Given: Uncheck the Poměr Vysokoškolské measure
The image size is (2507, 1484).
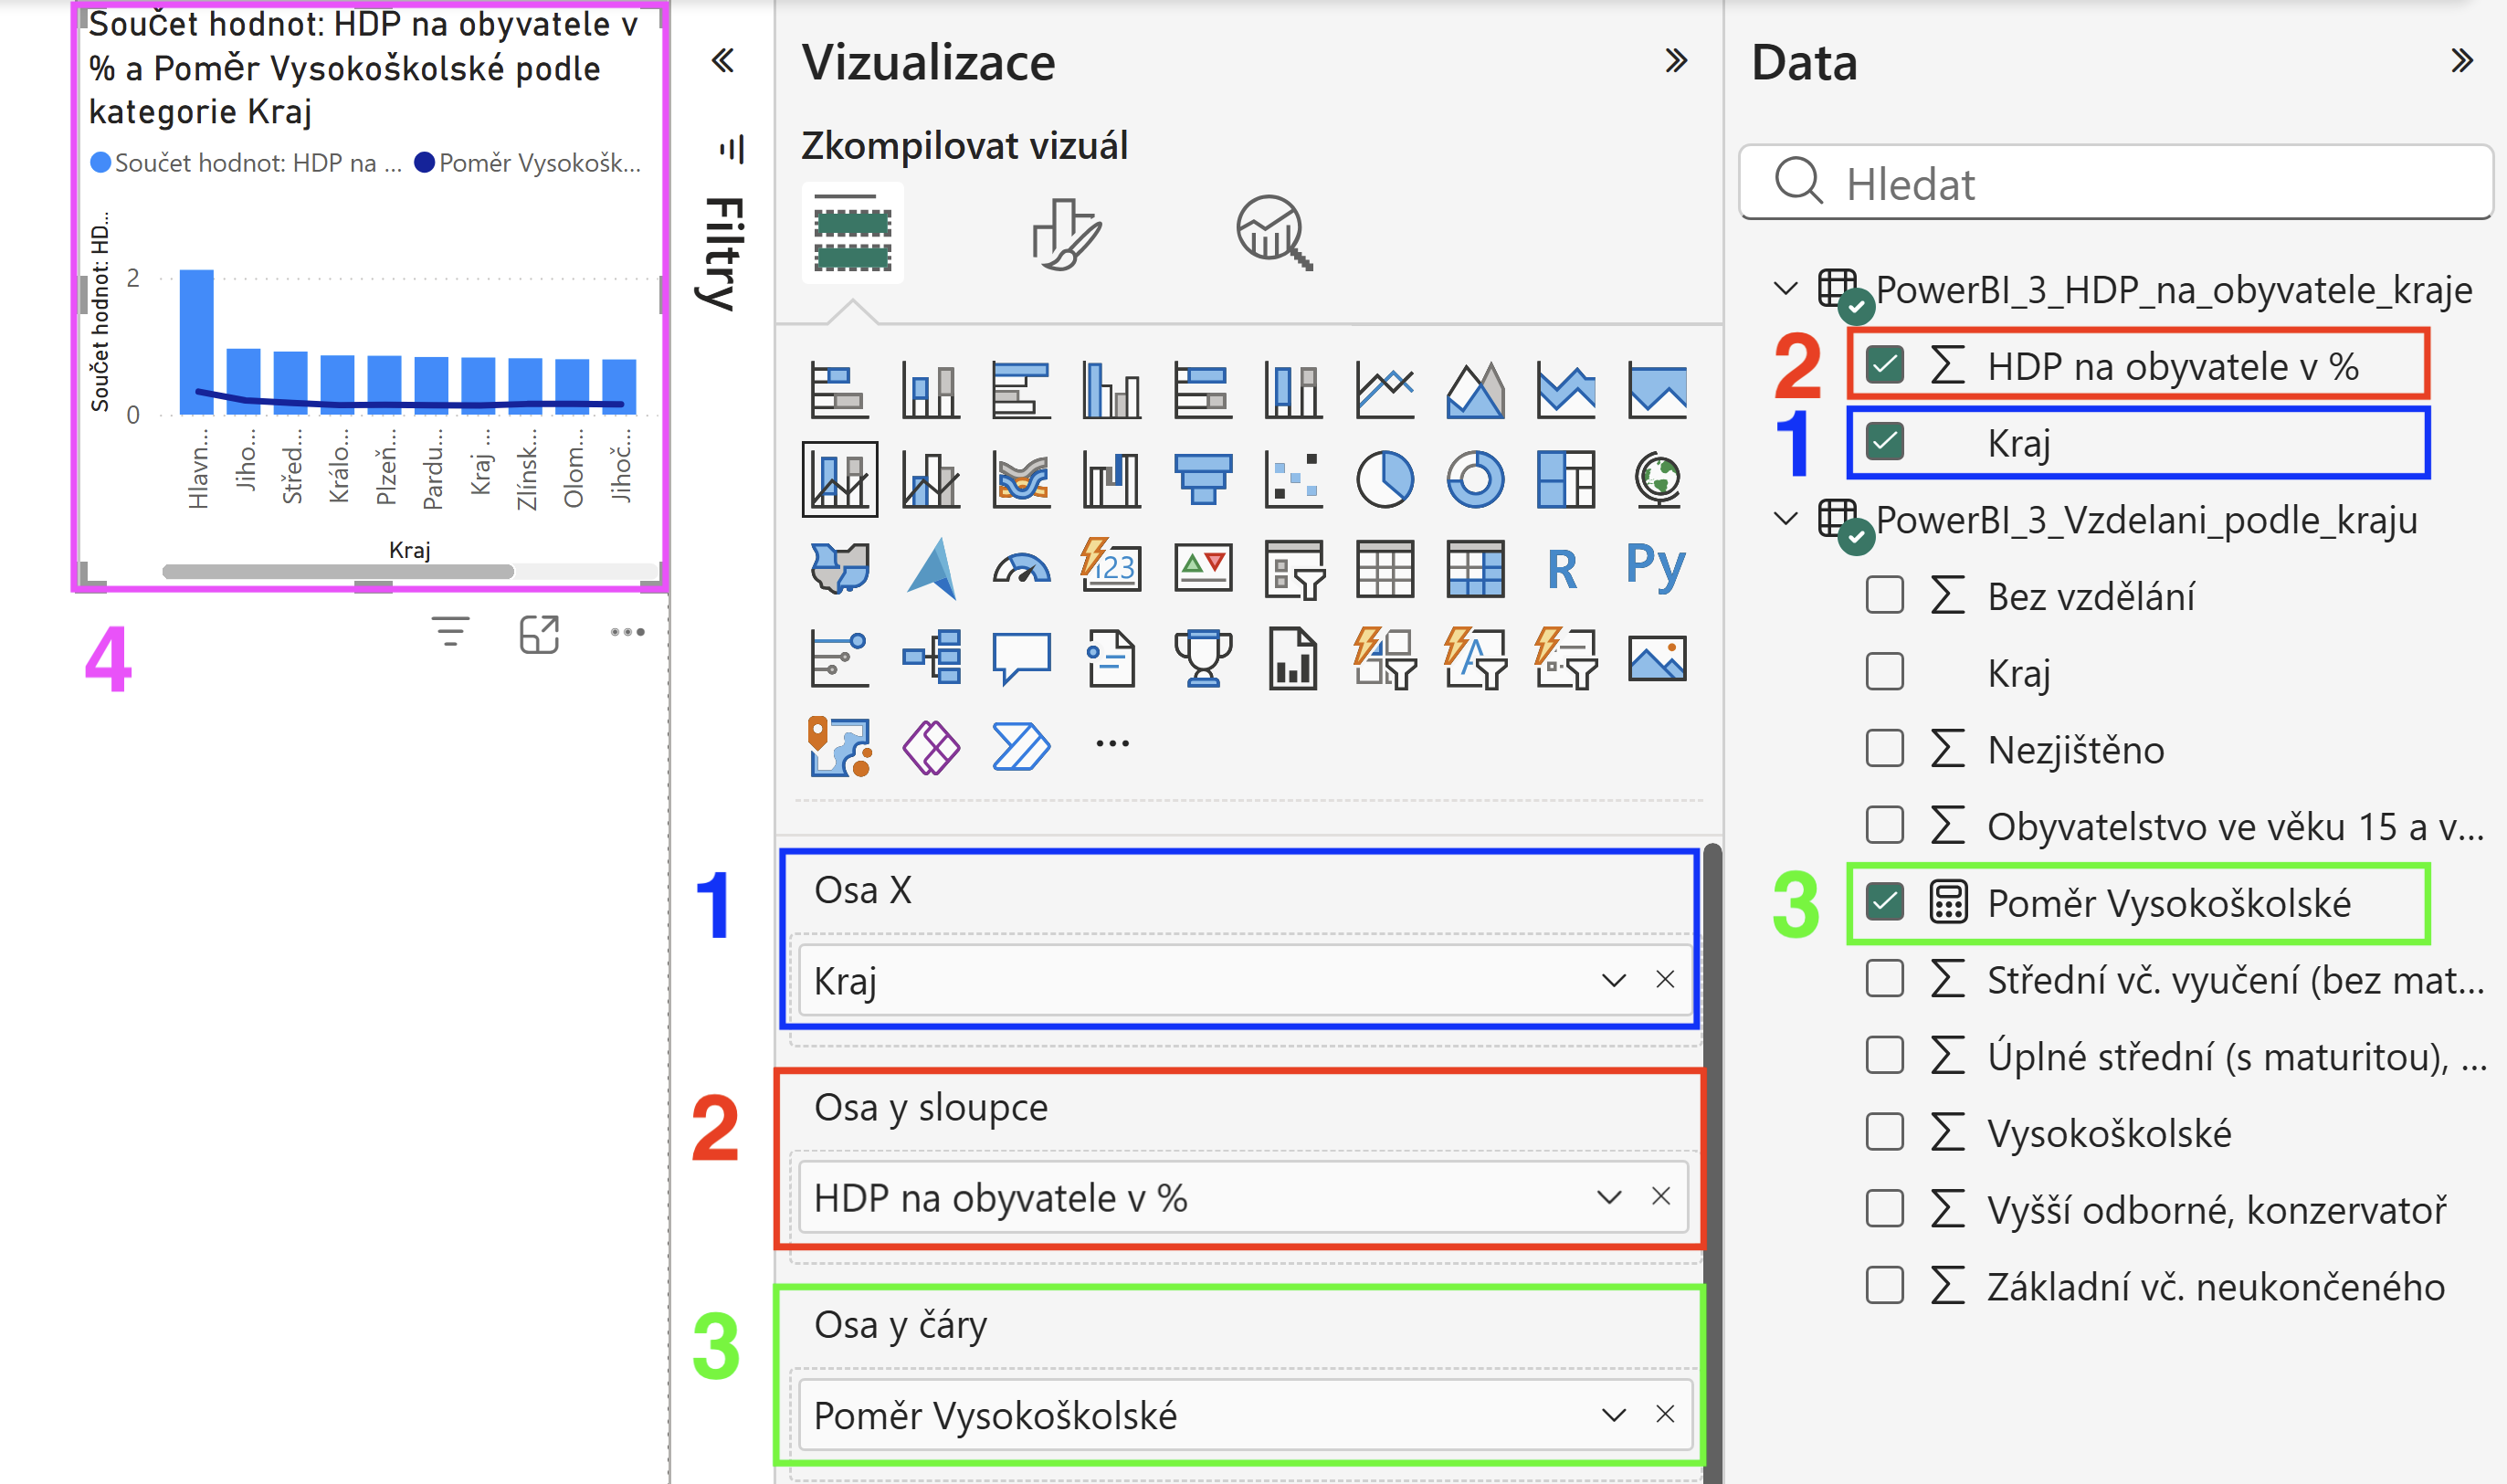Looking at the screenshot, I should coord(1884,902).
